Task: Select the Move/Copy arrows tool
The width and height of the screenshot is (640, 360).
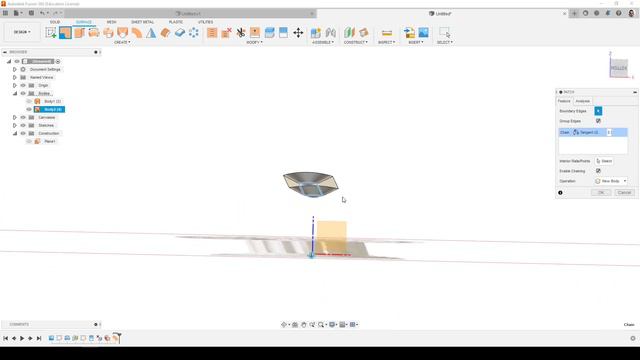Action: [298, 33]
